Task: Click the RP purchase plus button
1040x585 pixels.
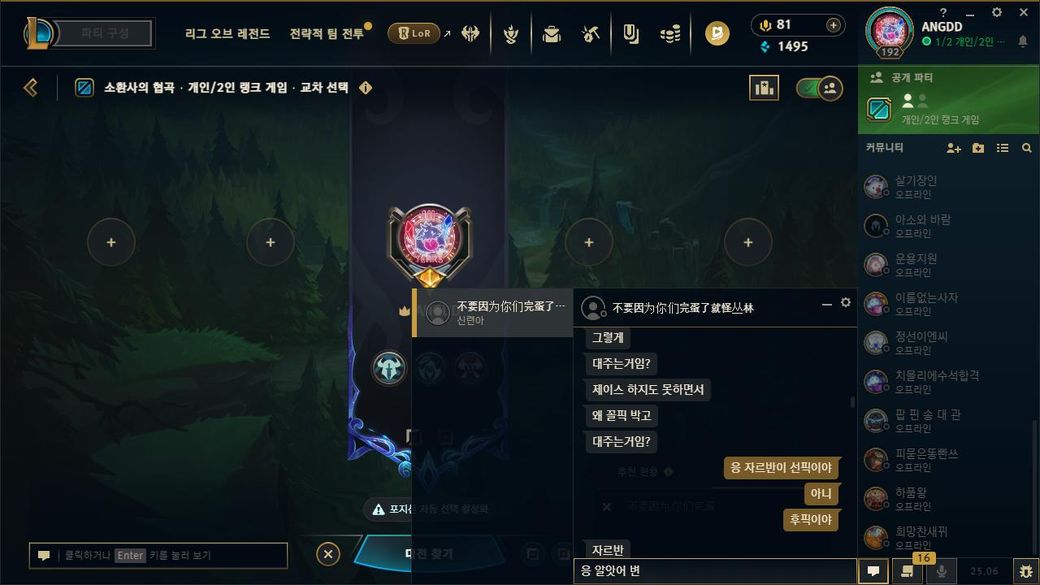Action: click(833, 25)
